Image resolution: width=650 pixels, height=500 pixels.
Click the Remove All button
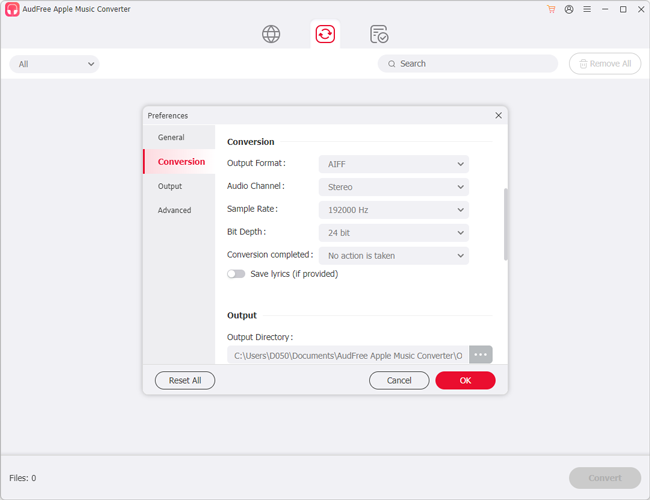(x=605, y=64)
